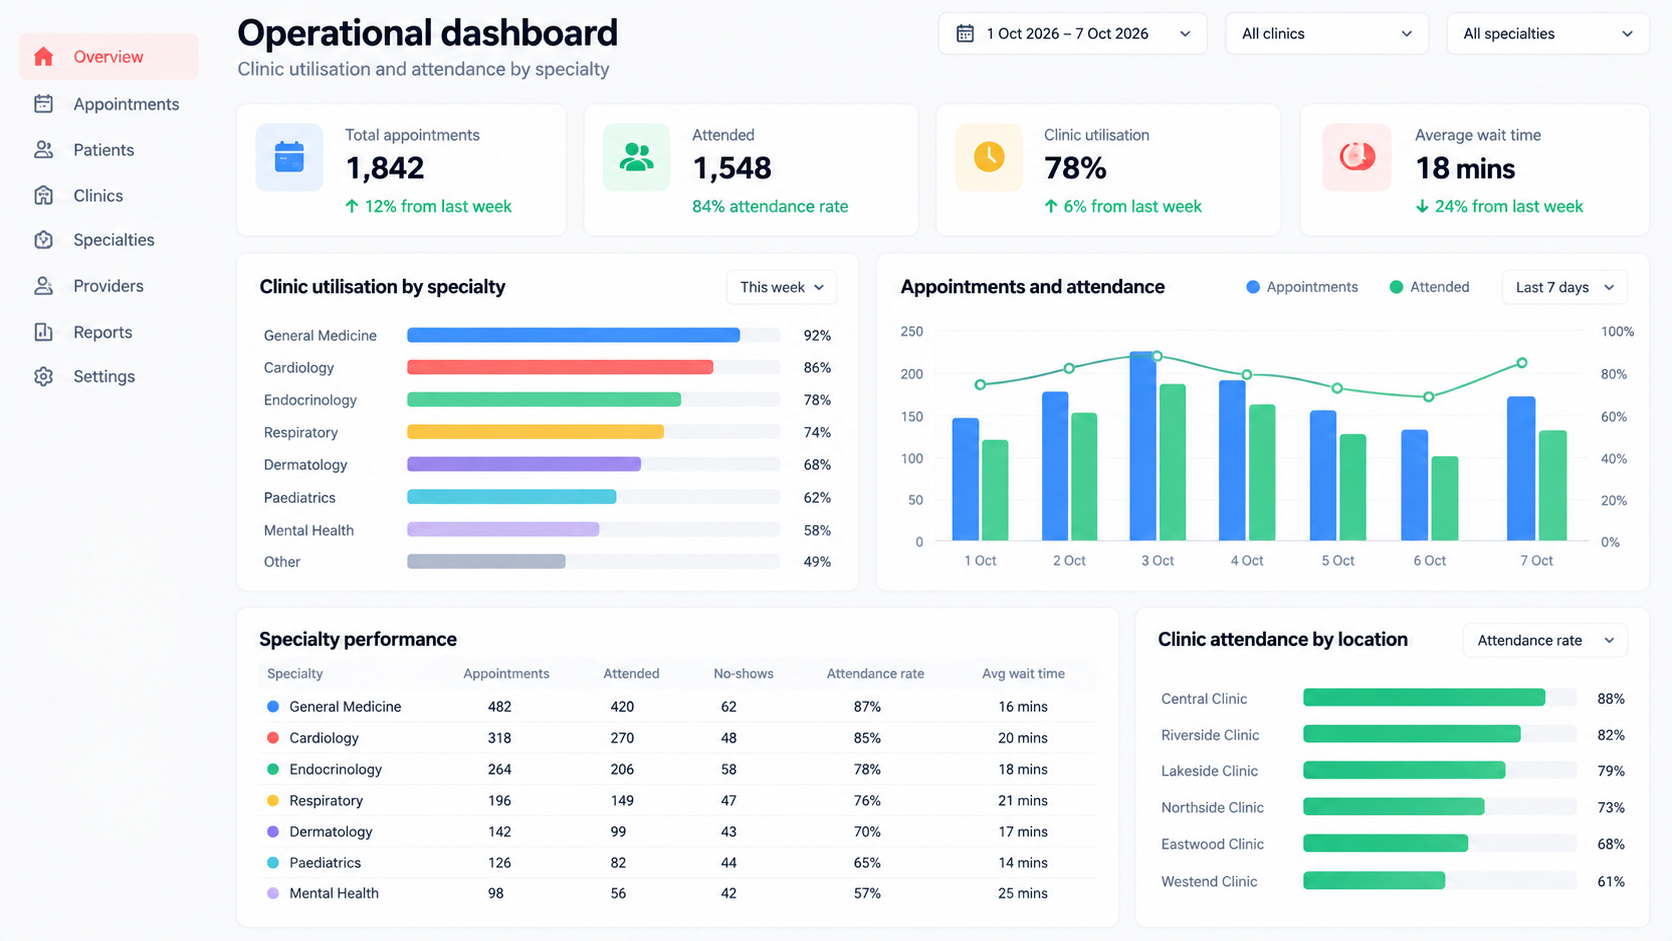1672x941 pixels.
Task: Expand the All clinics filter dropdown
Action: pyautogui.click(x=1327, y=34)
